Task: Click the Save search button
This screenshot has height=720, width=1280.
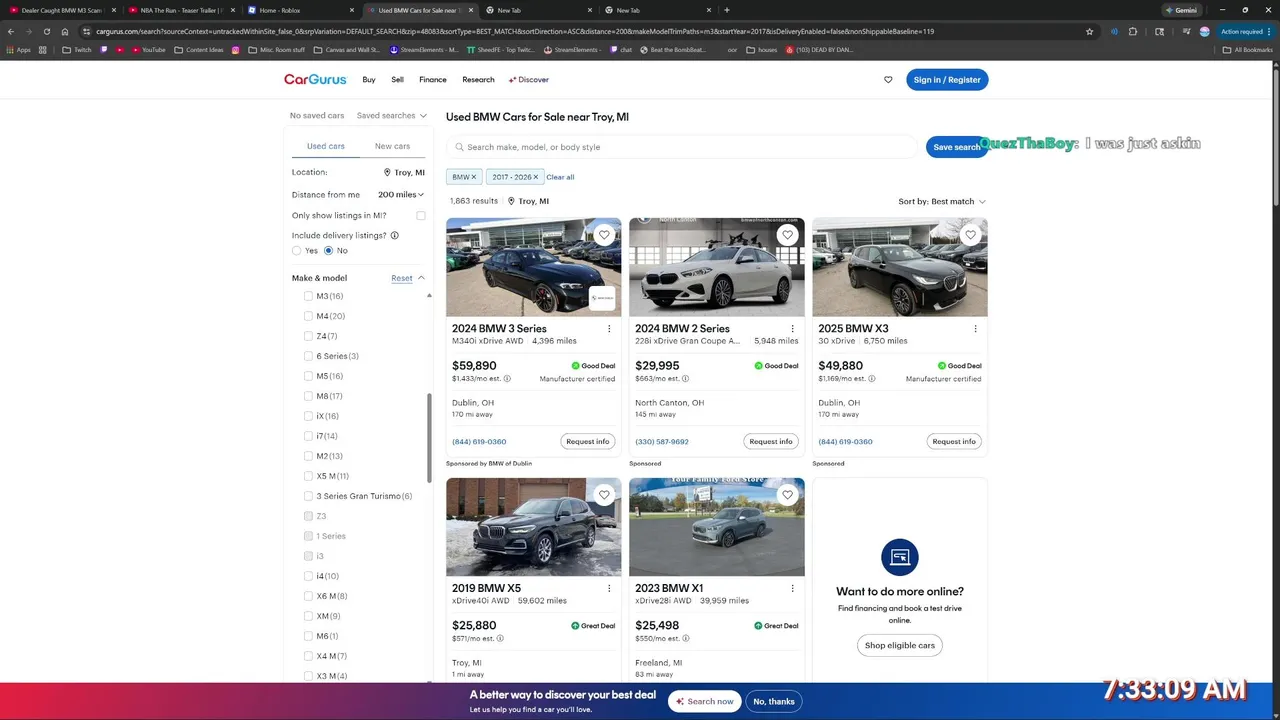Action: pos(955,147)
